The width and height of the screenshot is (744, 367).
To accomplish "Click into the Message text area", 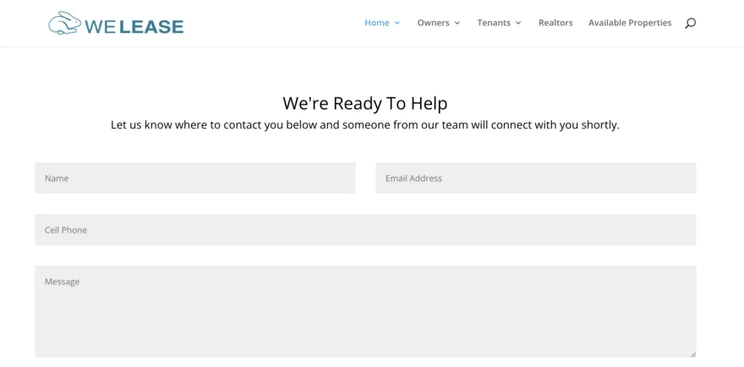I will pos(365,311).
